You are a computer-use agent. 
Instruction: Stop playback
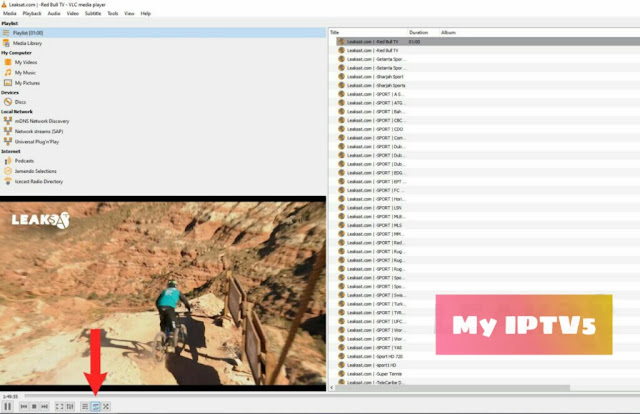pos(34,407)
